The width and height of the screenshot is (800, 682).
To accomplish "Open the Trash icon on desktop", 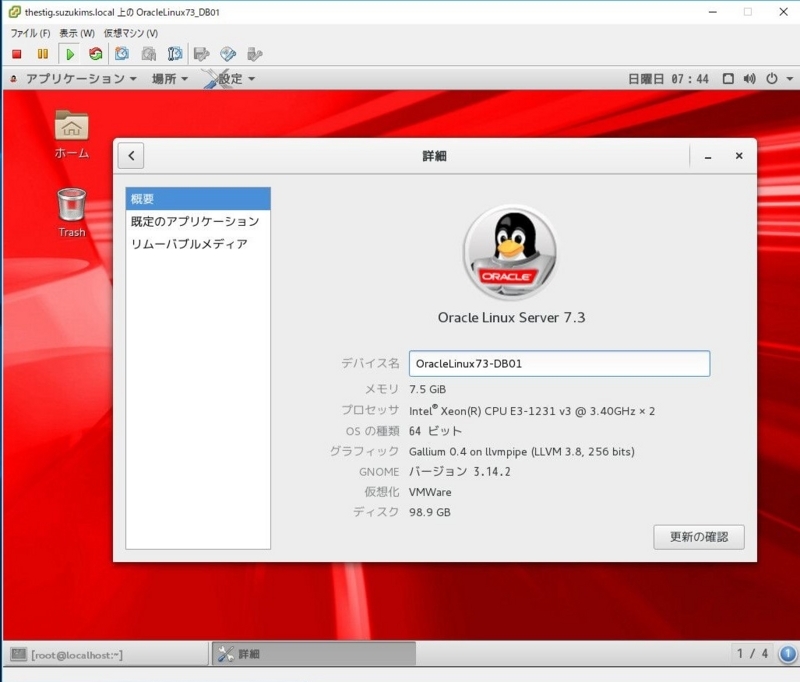I will click(72, 212).
